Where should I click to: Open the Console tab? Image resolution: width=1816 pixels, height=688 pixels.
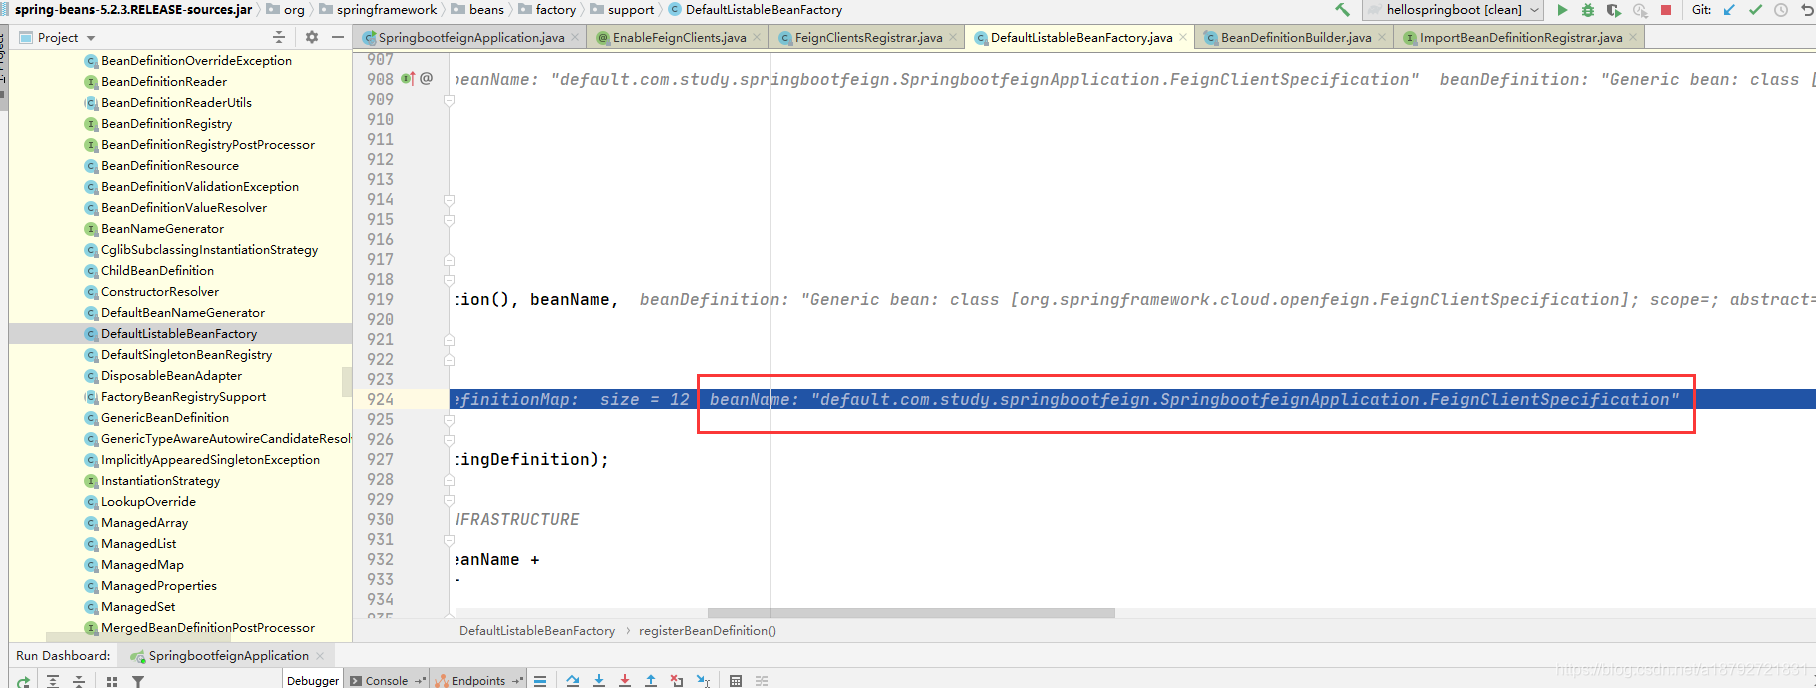tap(387, 681)
